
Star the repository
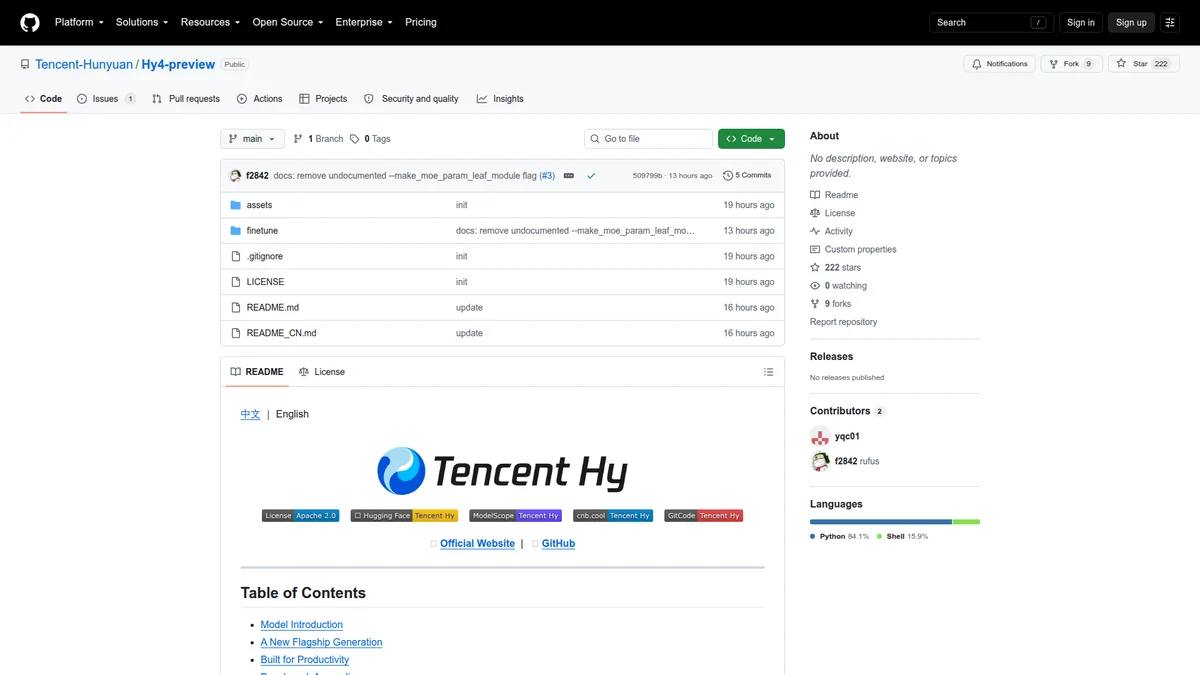1143,64
